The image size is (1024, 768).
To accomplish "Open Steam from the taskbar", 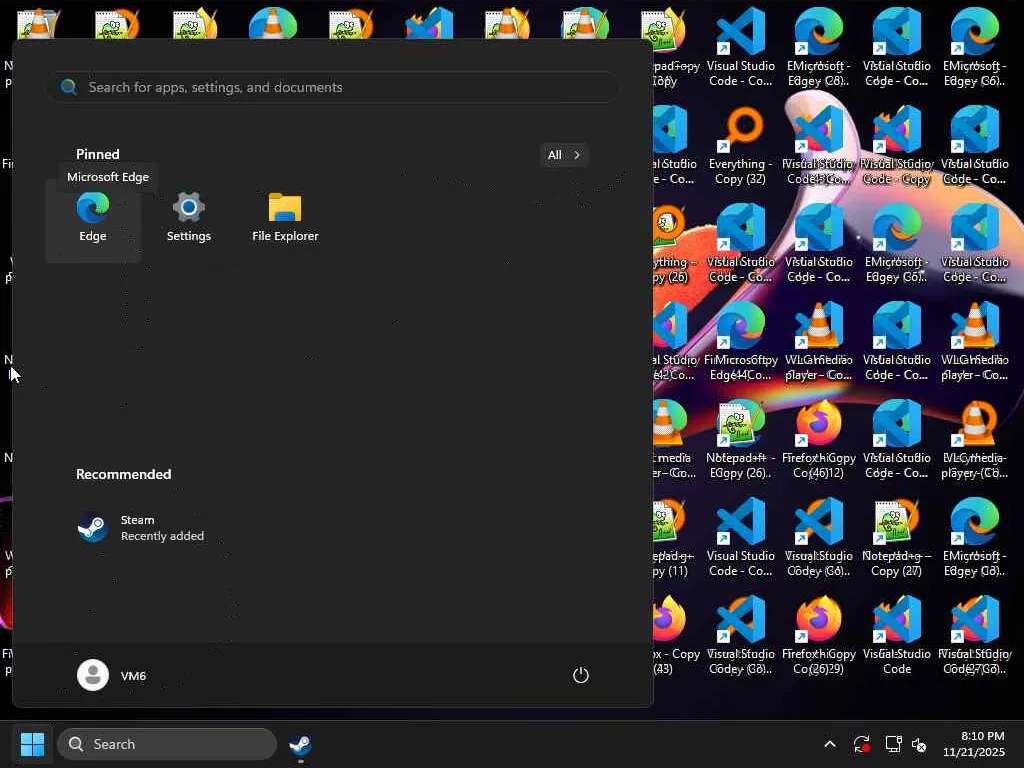I will [x=300, y=744].
